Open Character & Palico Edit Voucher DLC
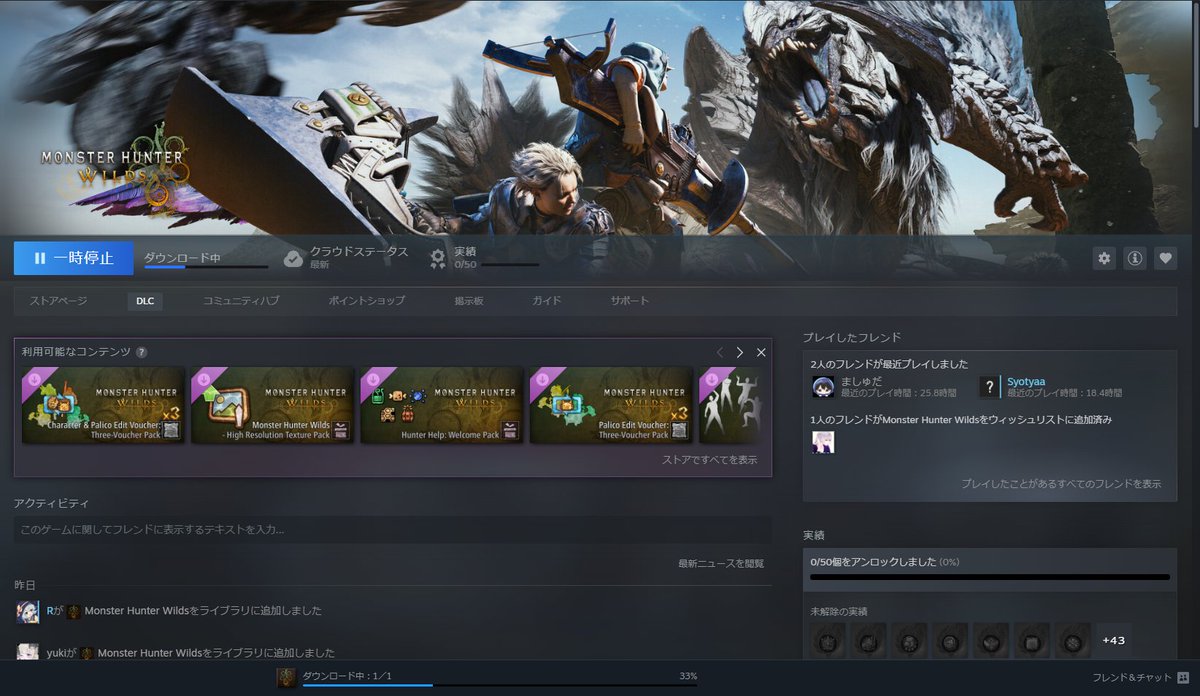 [104, 405]
